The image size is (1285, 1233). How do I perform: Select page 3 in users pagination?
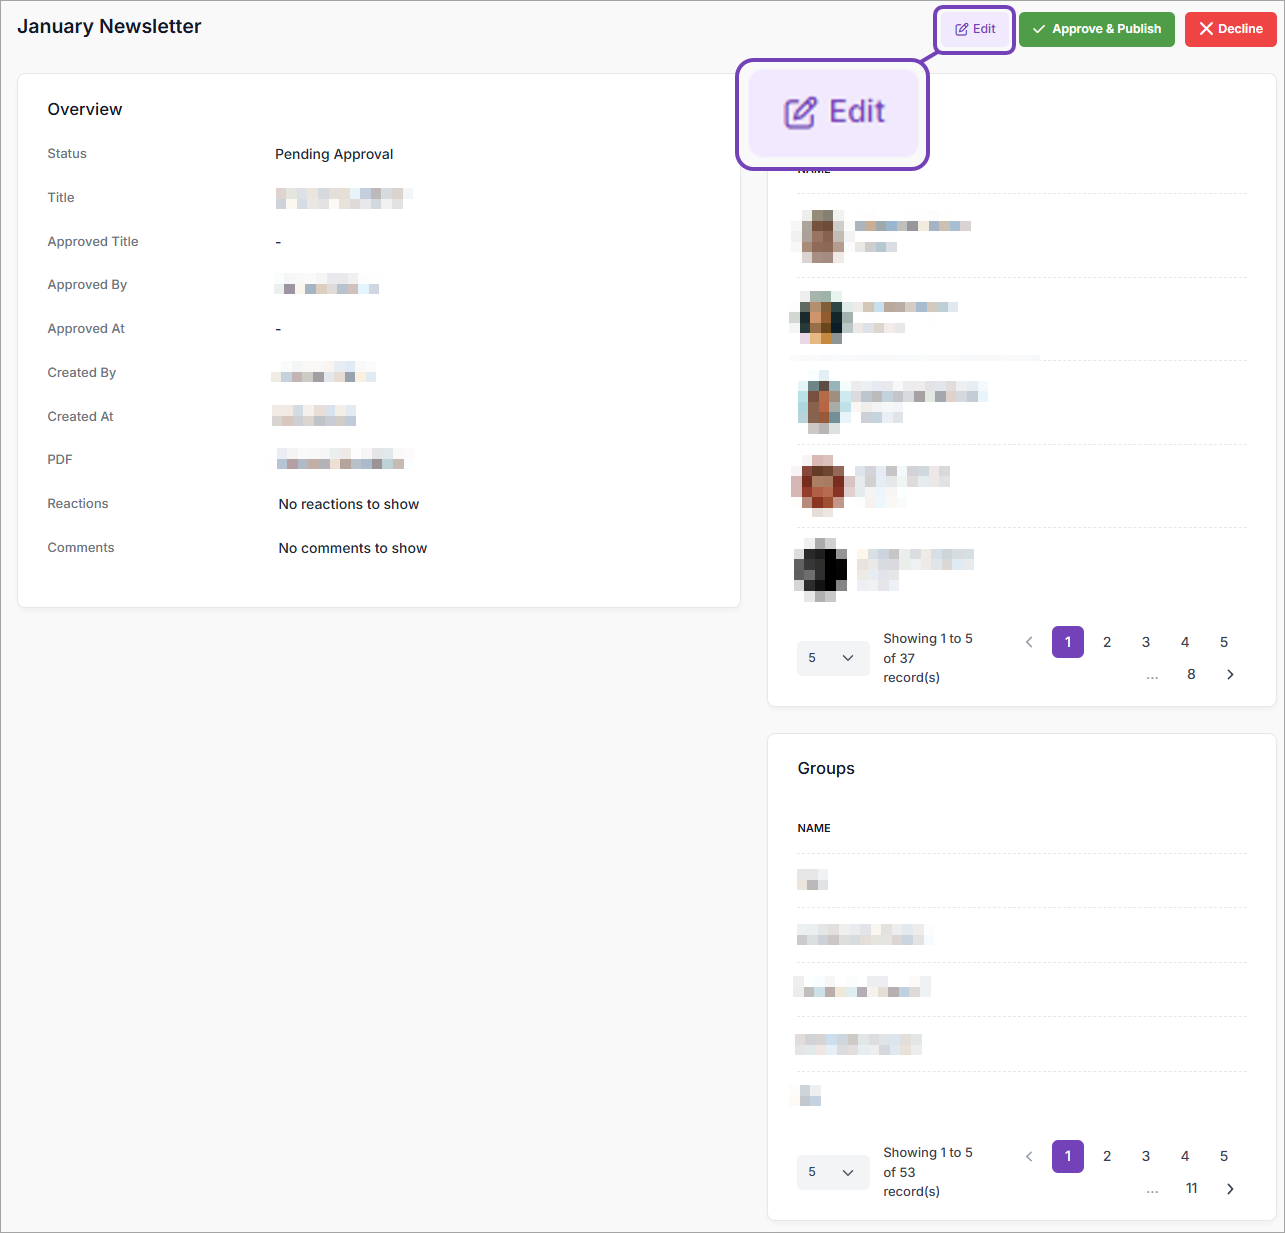point(1146,642)
